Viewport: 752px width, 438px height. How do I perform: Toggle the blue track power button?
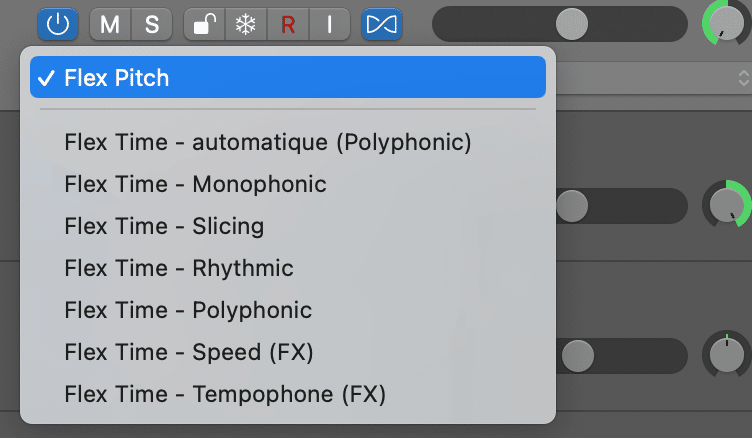(58, 24)
